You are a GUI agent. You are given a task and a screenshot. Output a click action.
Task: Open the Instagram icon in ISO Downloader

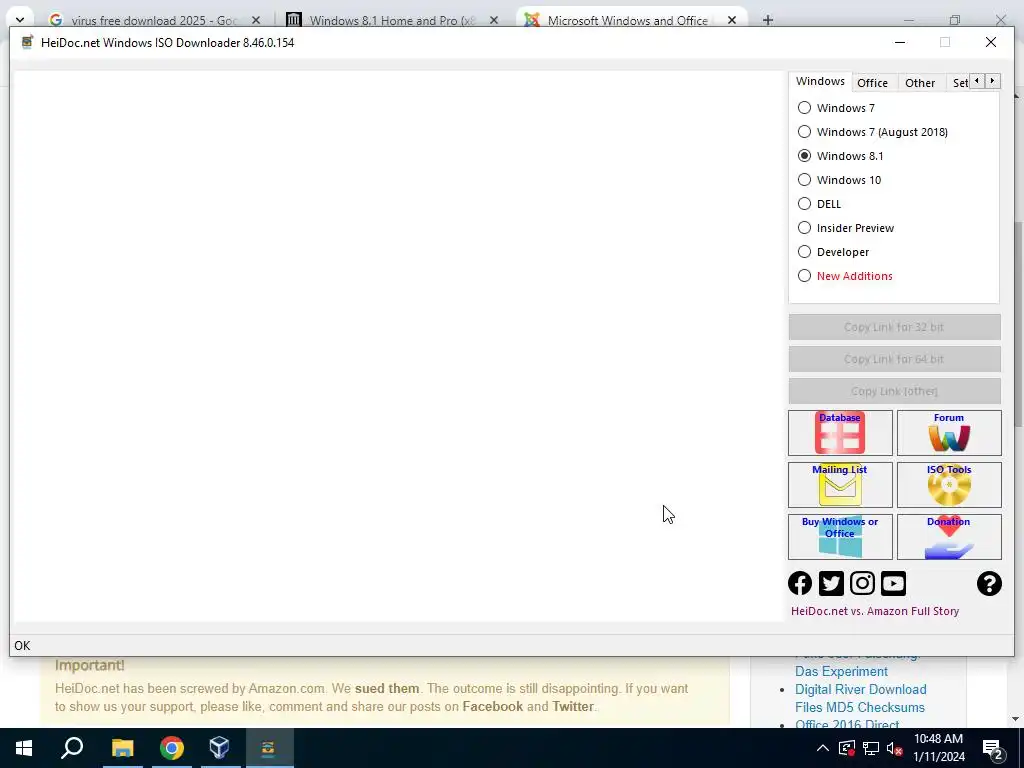pos(862,583)
